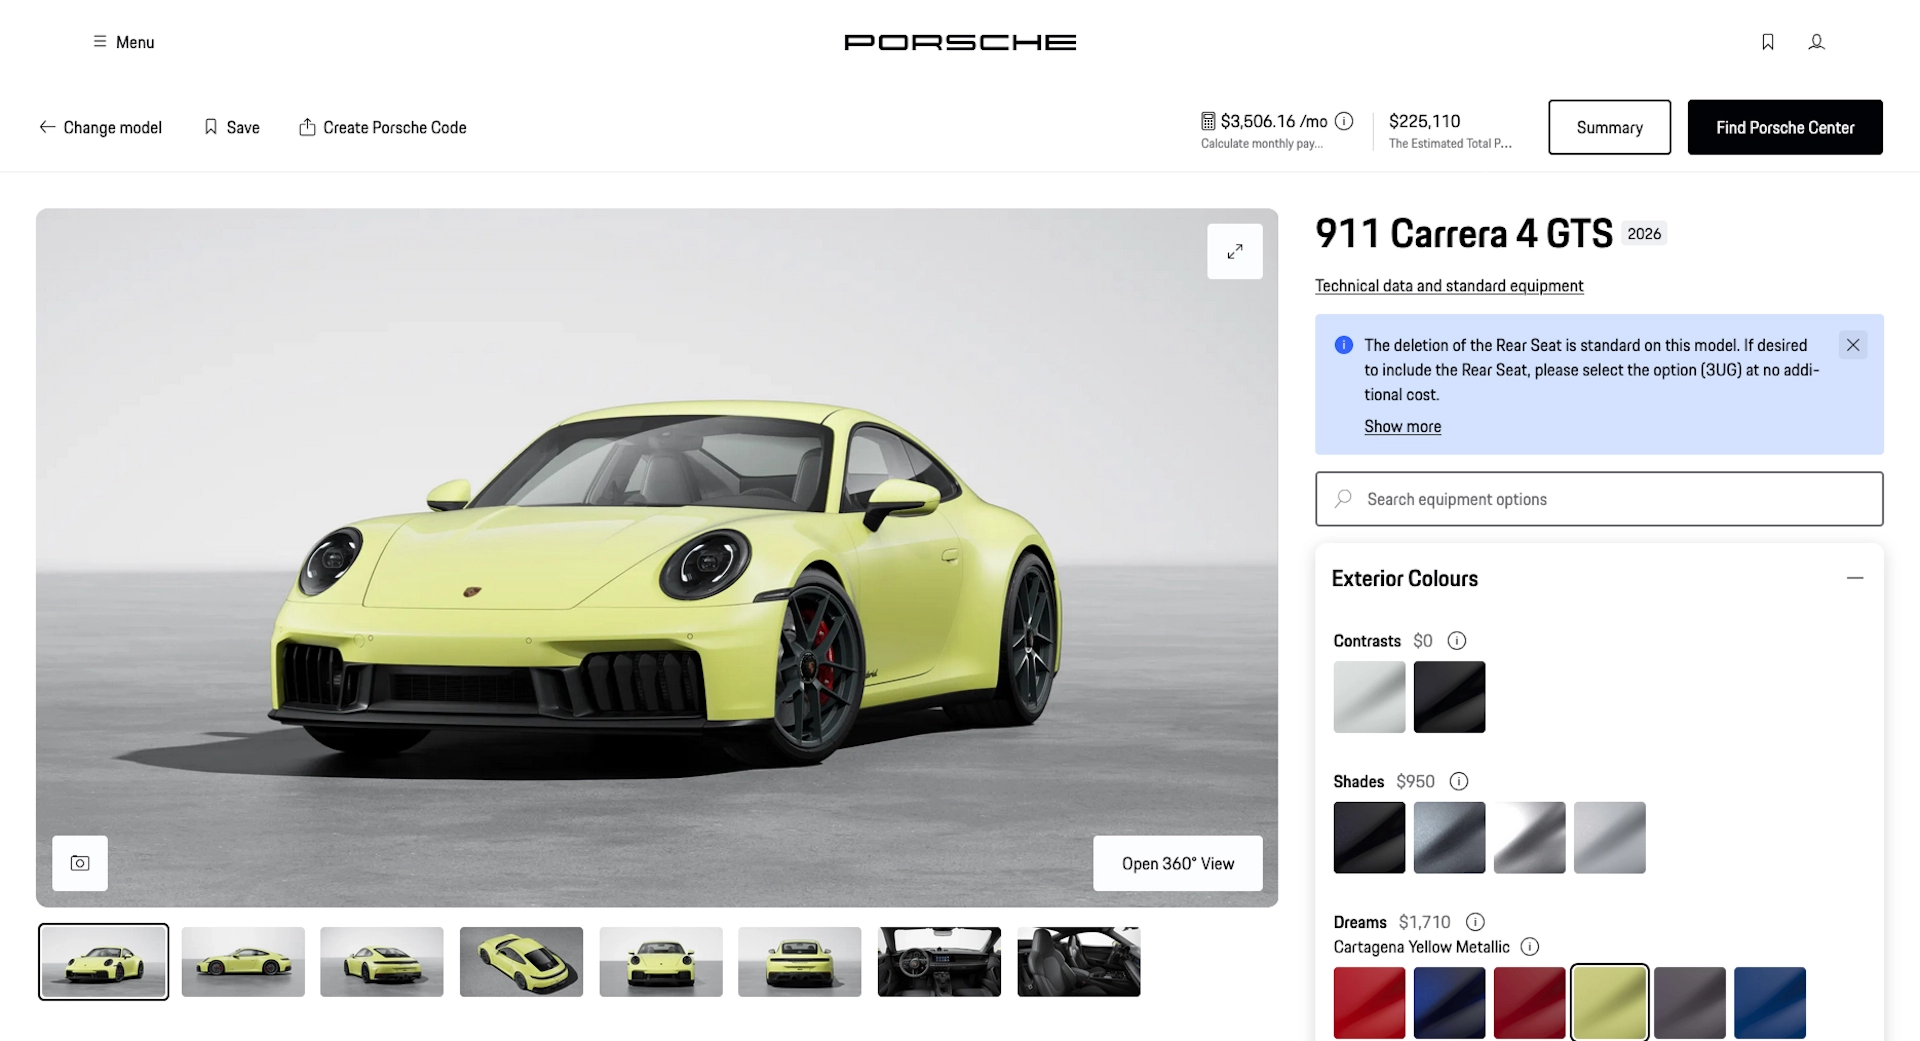Select the red Dreams colour swatch
Viewport: 1920px width, 1041px height.
pyautogui.click(x=1368, y=1002)
